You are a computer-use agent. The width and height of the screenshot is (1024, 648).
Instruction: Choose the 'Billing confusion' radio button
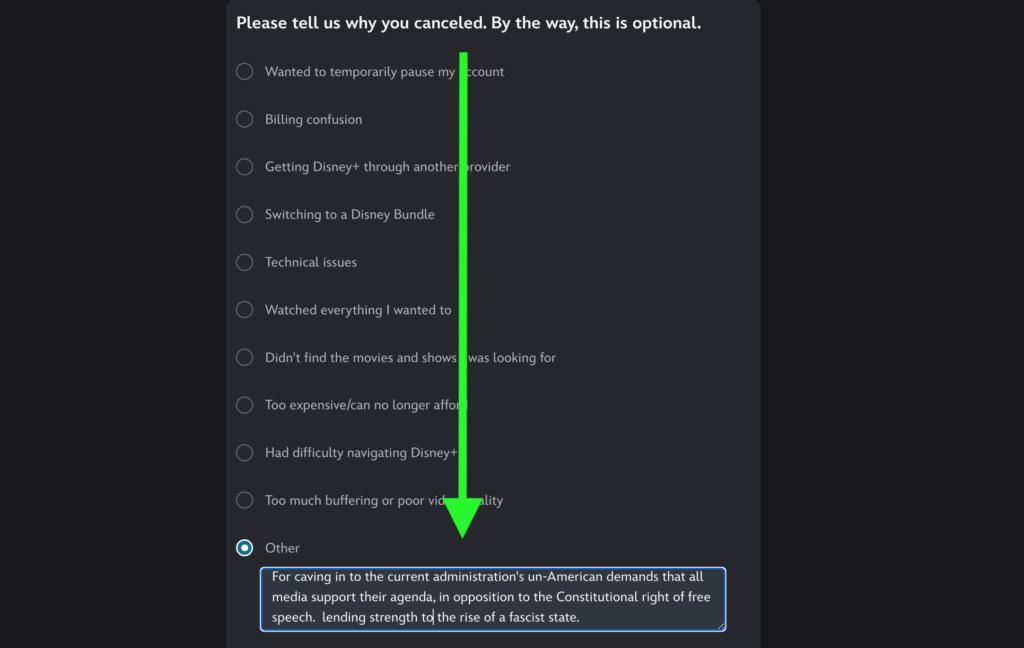245,120
